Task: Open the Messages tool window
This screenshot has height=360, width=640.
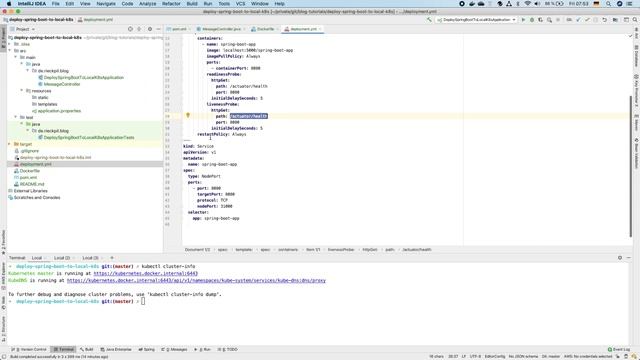Action: click(x=174, y=349)
